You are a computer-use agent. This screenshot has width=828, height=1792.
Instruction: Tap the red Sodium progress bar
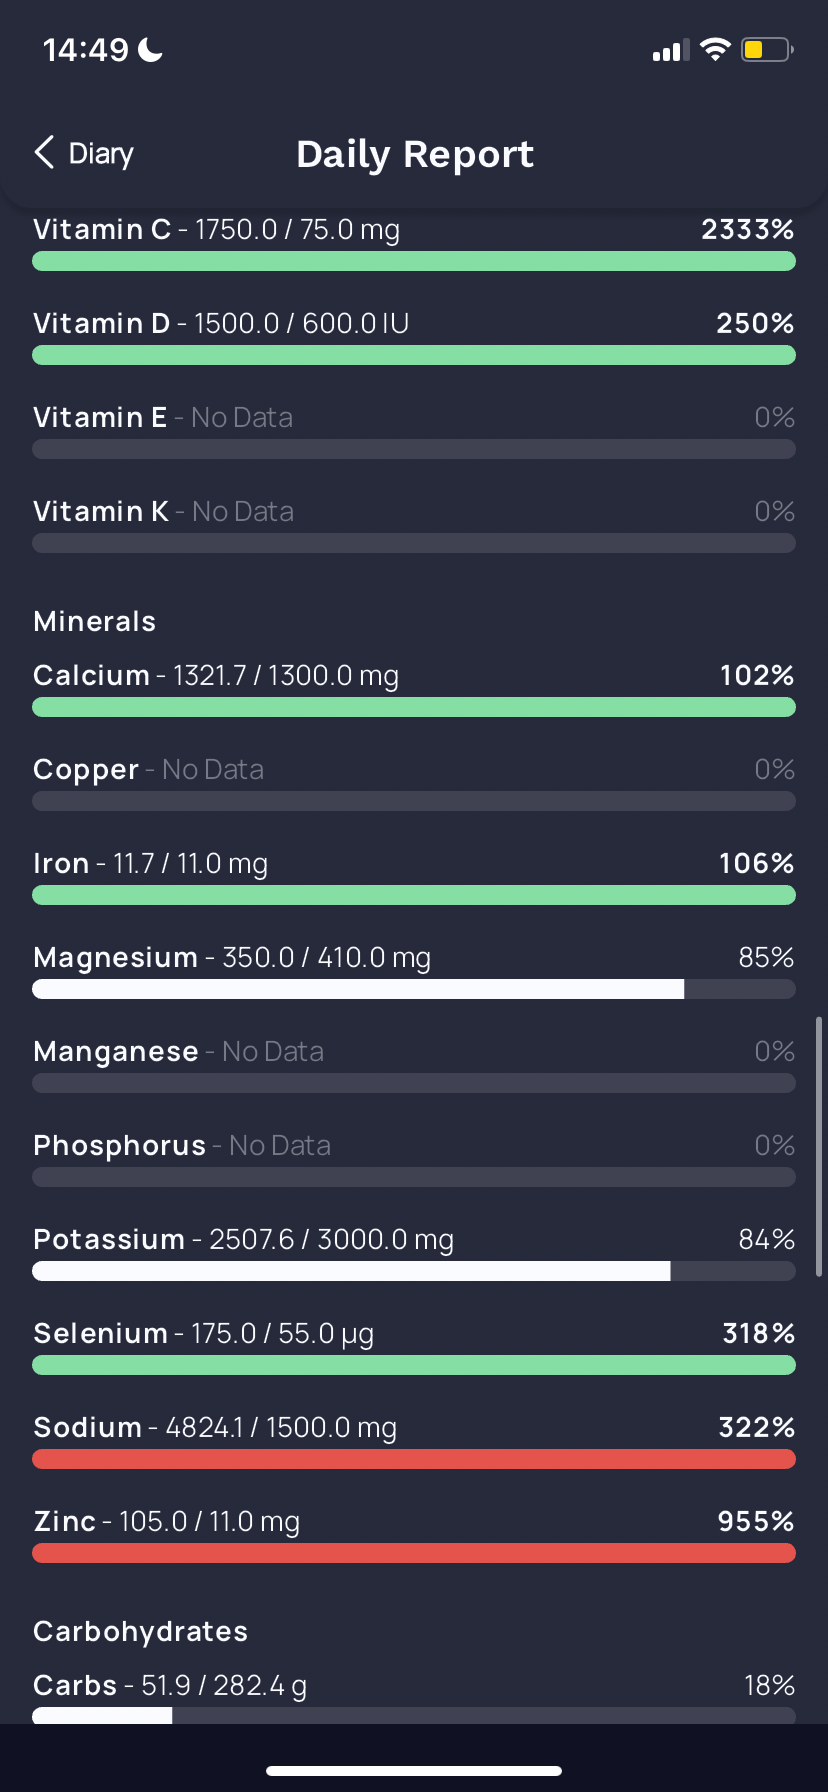[x=414, y=1459]
